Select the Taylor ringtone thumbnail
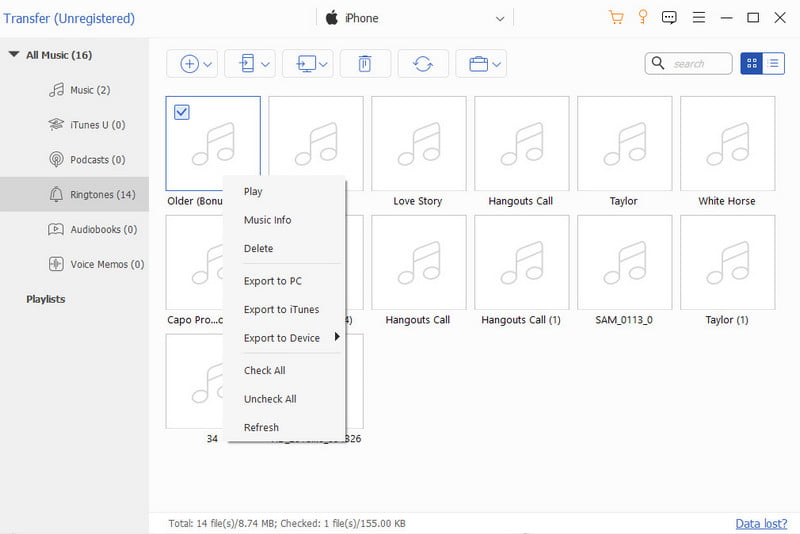This screenshot has height=534, width=800. (x=624, y=143)
